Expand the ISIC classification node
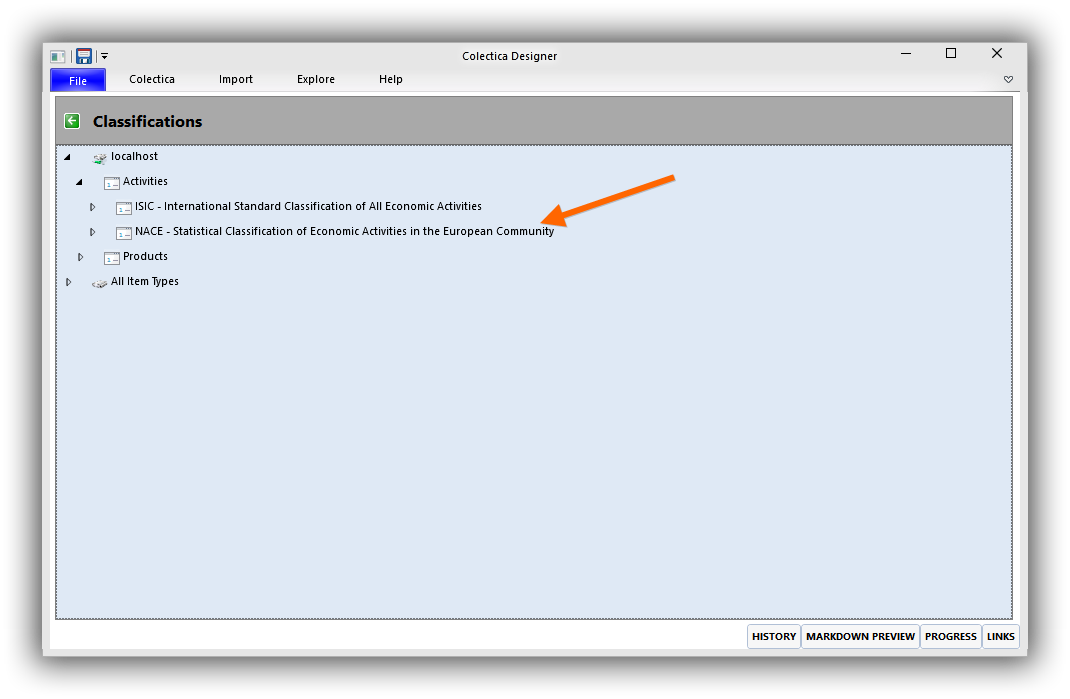This screenshot has width=1070, height=699. coord(92,207)
